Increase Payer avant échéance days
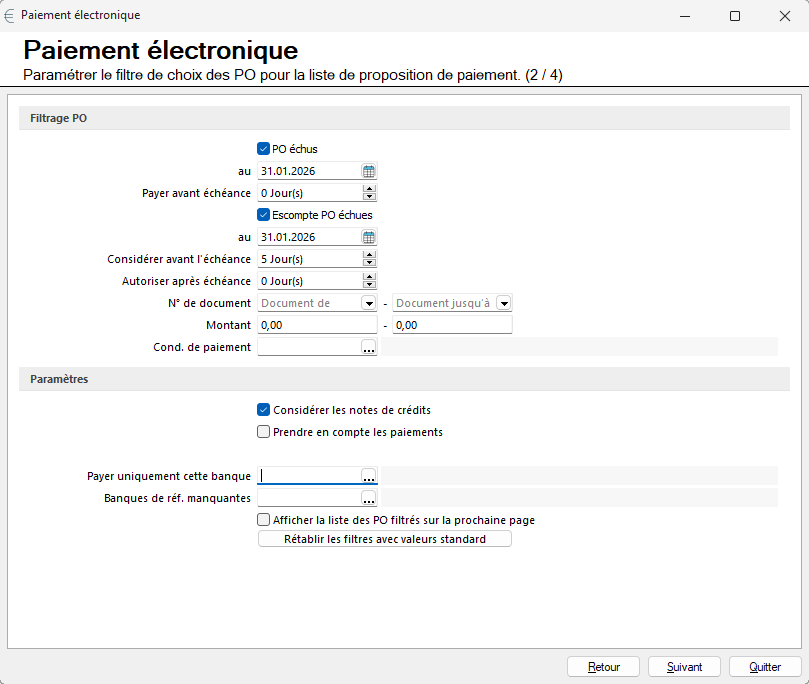This screenshot has width=809, height=684. coord(369,189)
